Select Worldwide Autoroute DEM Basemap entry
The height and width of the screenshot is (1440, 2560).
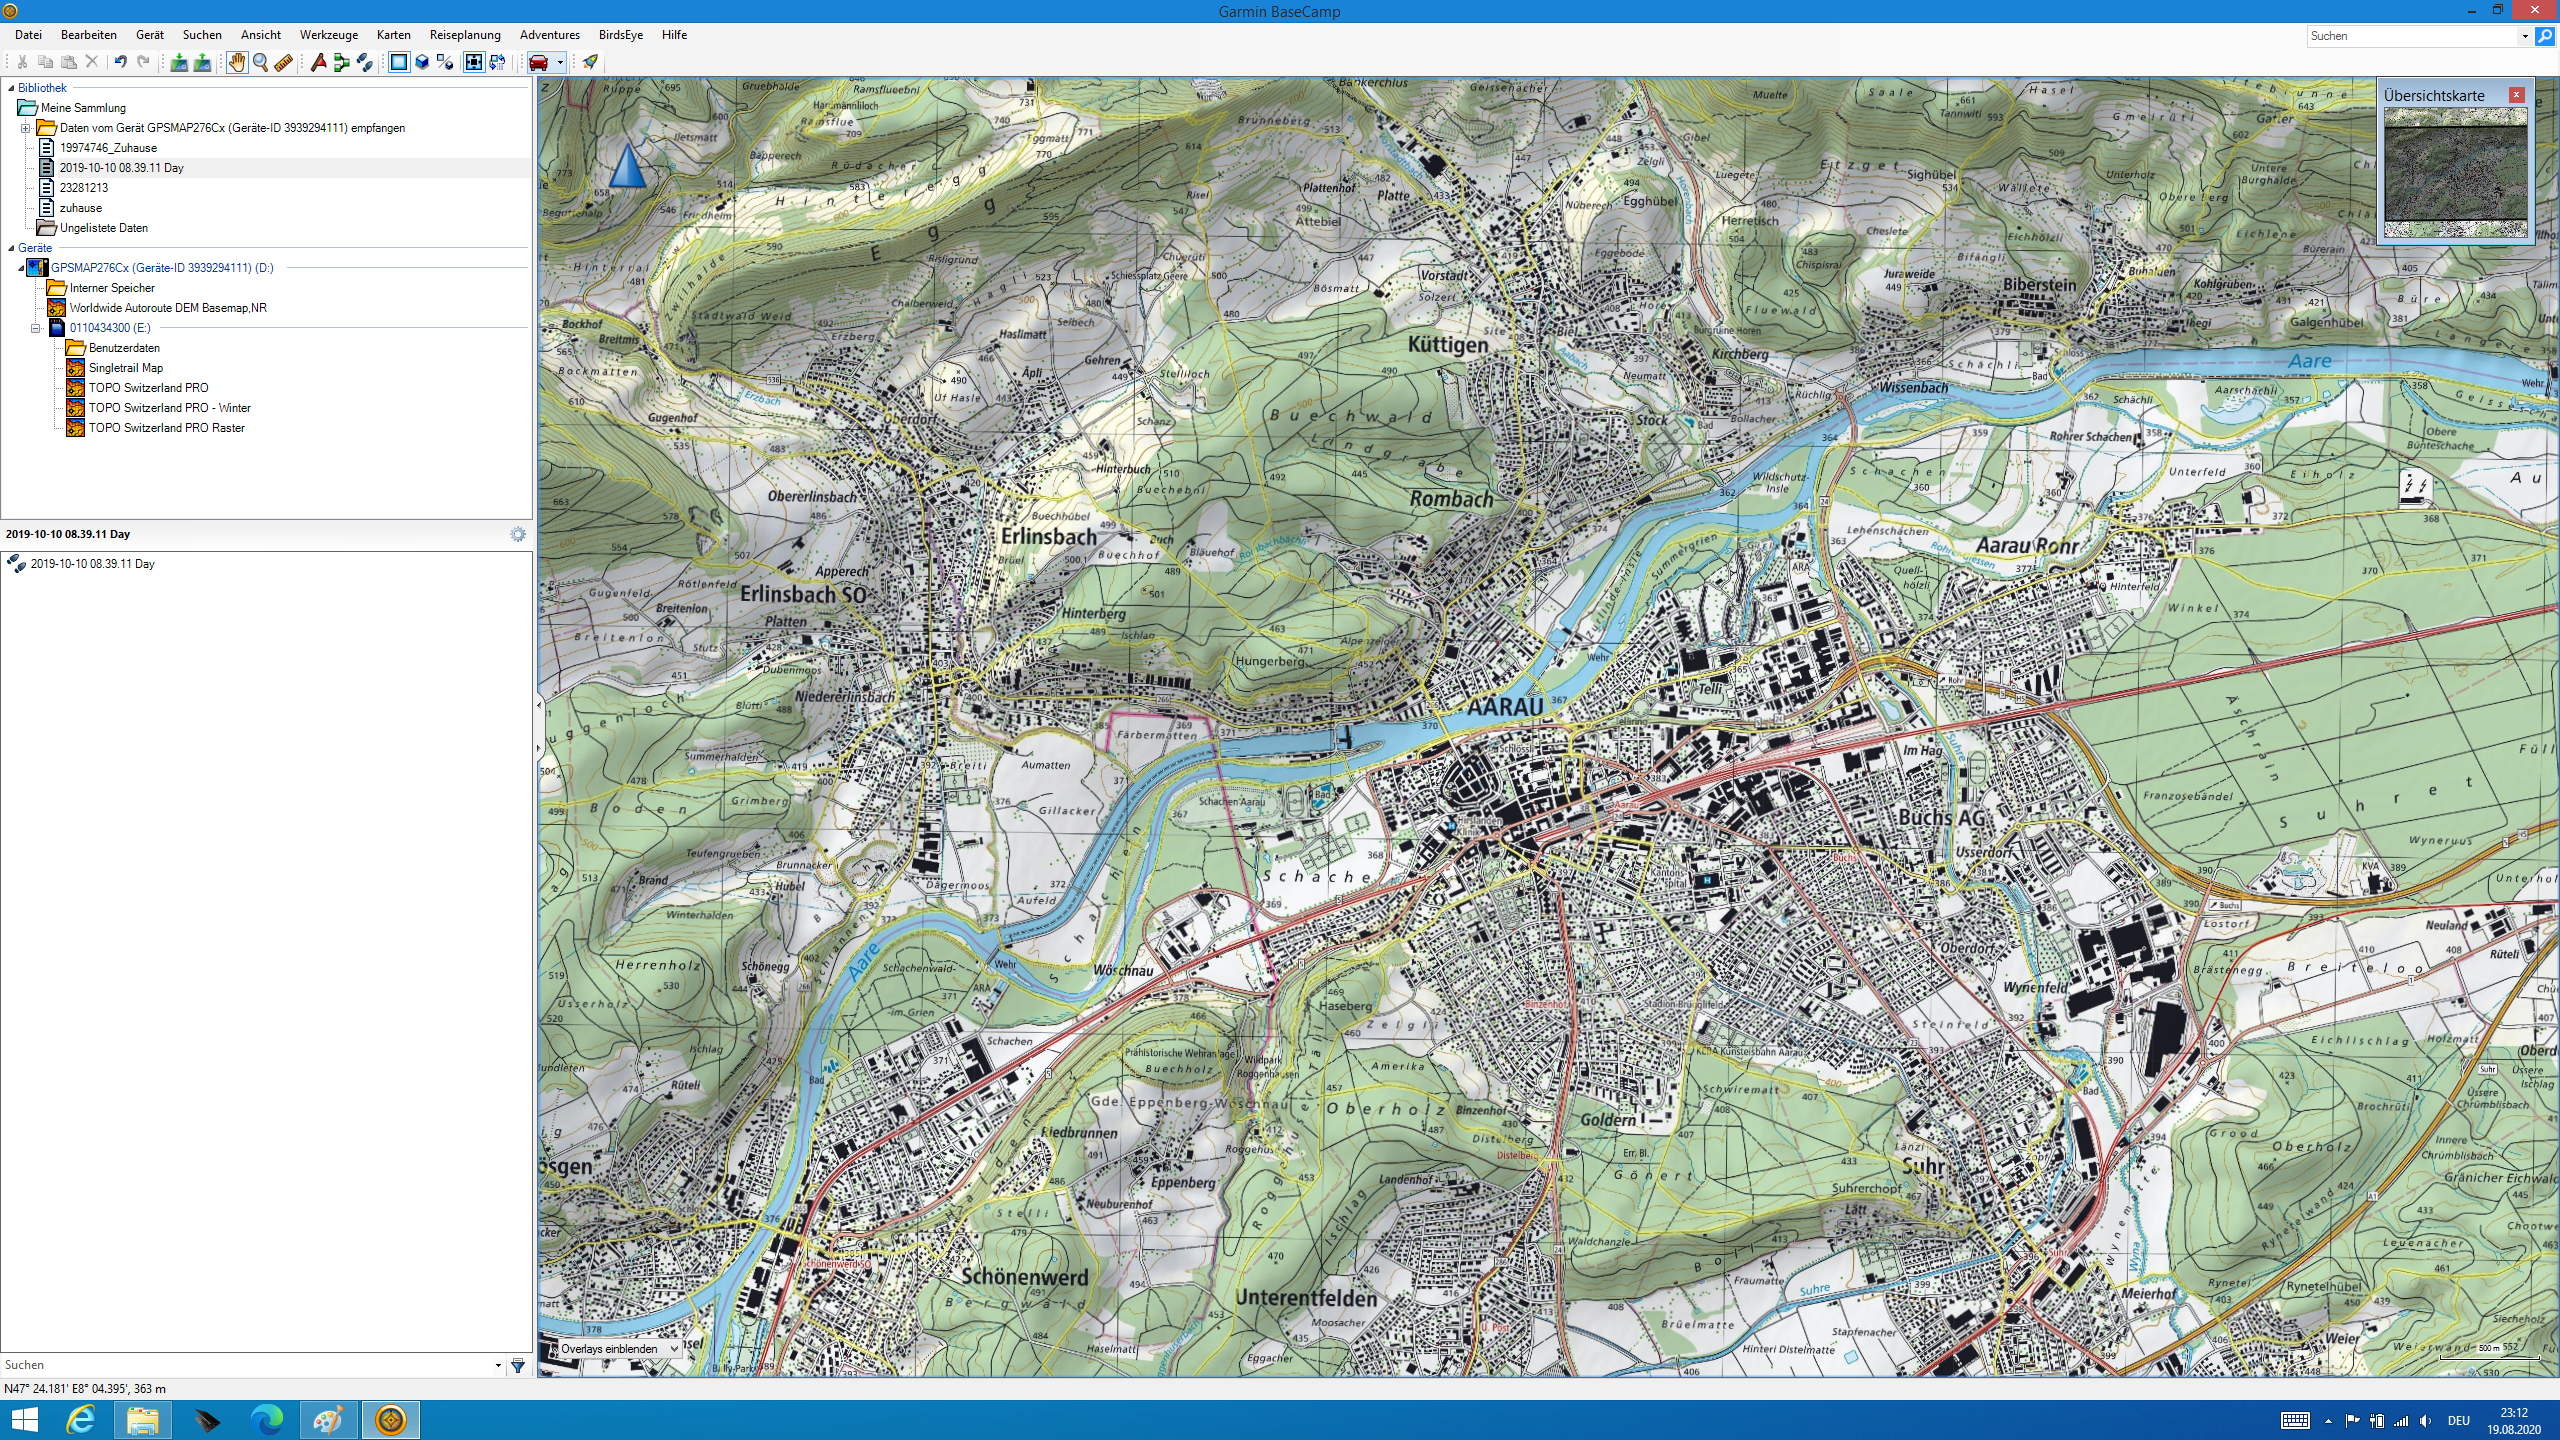coord(168,308)
